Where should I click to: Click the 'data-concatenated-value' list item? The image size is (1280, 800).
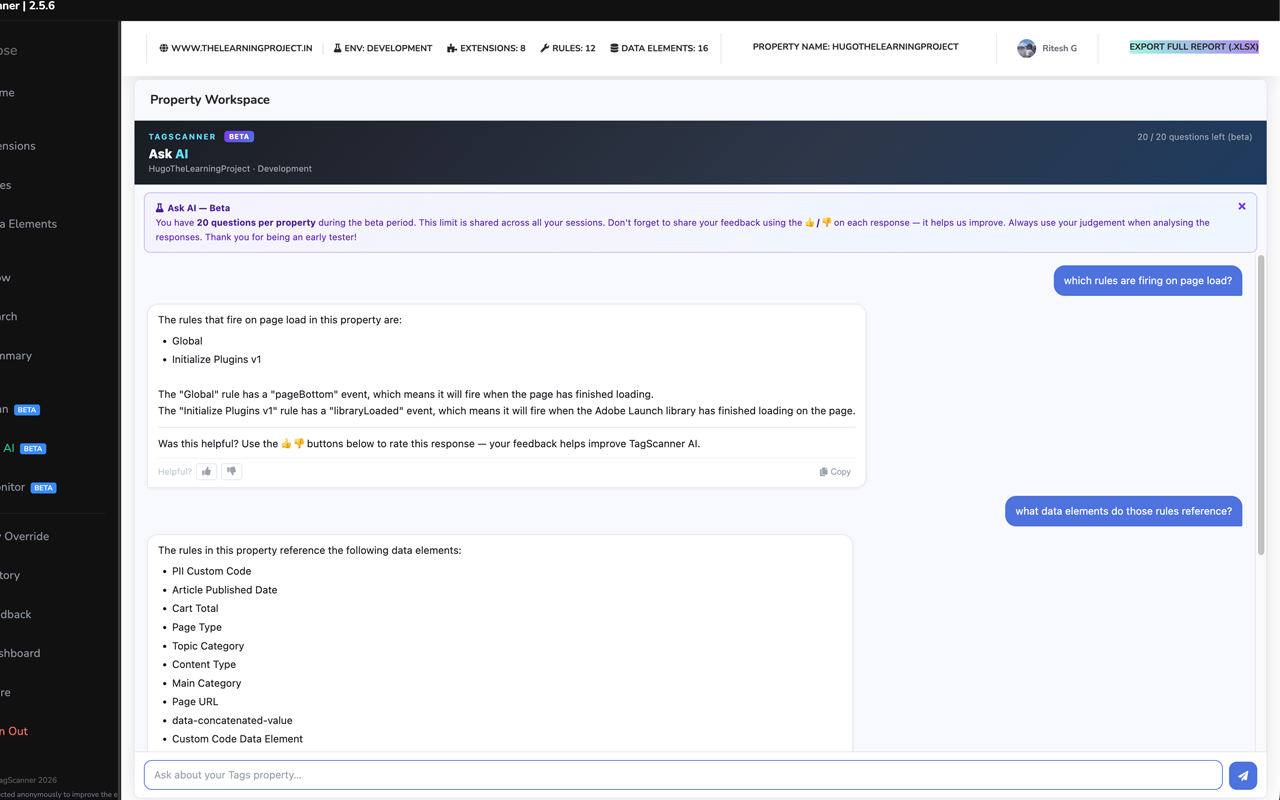[x=232, y=720]
